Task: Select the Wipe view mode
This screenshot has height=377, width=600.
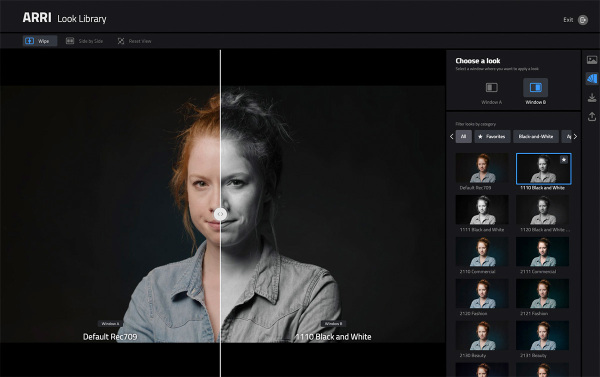Action: 40,41
